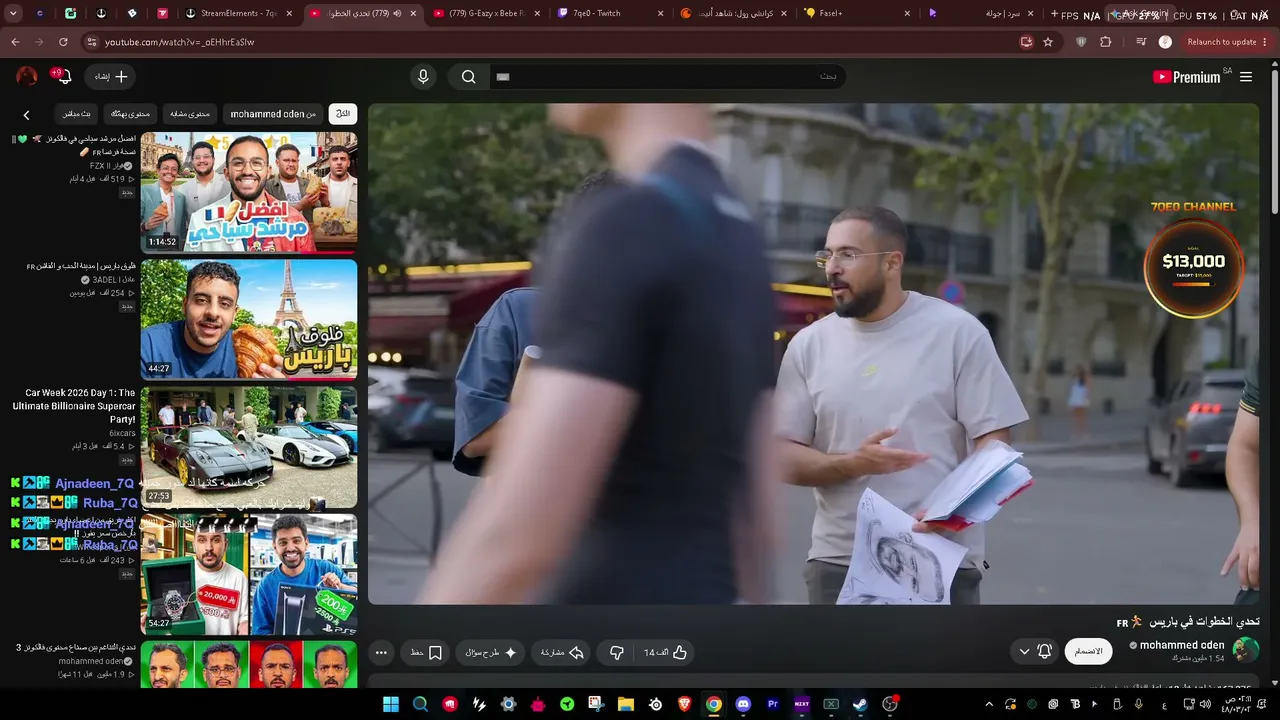Select the 'بث مباشر' filter chip
1280x720 pixels.
pos(76,114)
